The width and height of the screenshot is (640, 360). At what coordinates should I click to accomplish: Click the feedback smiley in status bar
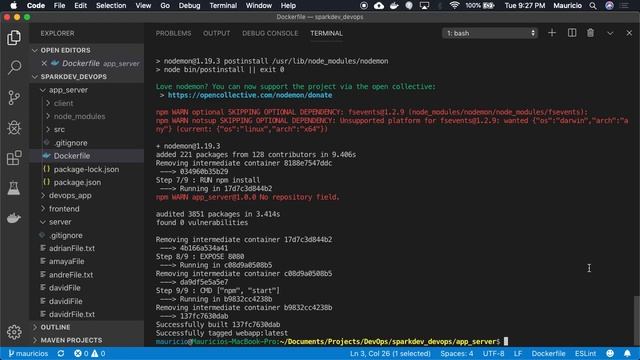[x=610, y=353]
